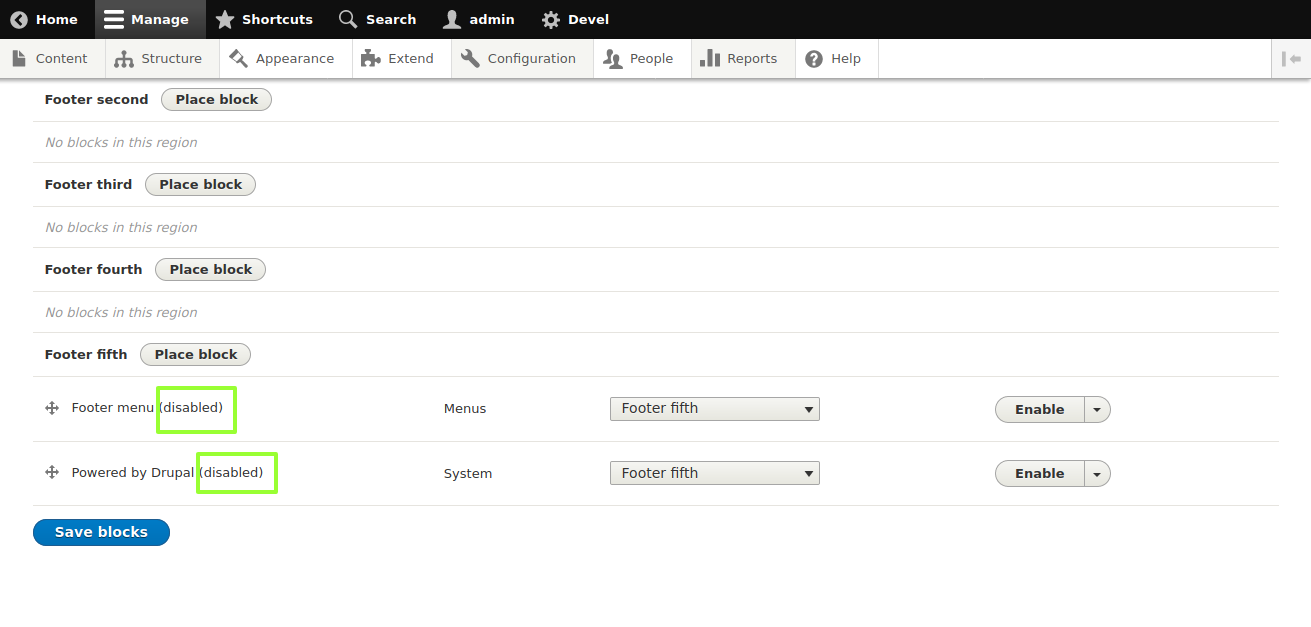Open the Reports bar-chart menu

(710, 59)
